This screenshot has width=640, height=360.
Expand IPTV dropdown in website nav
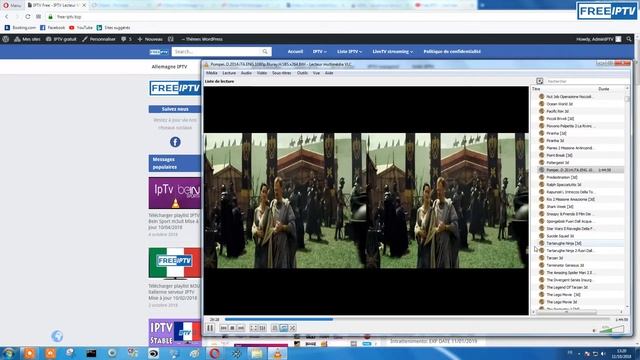320,51
